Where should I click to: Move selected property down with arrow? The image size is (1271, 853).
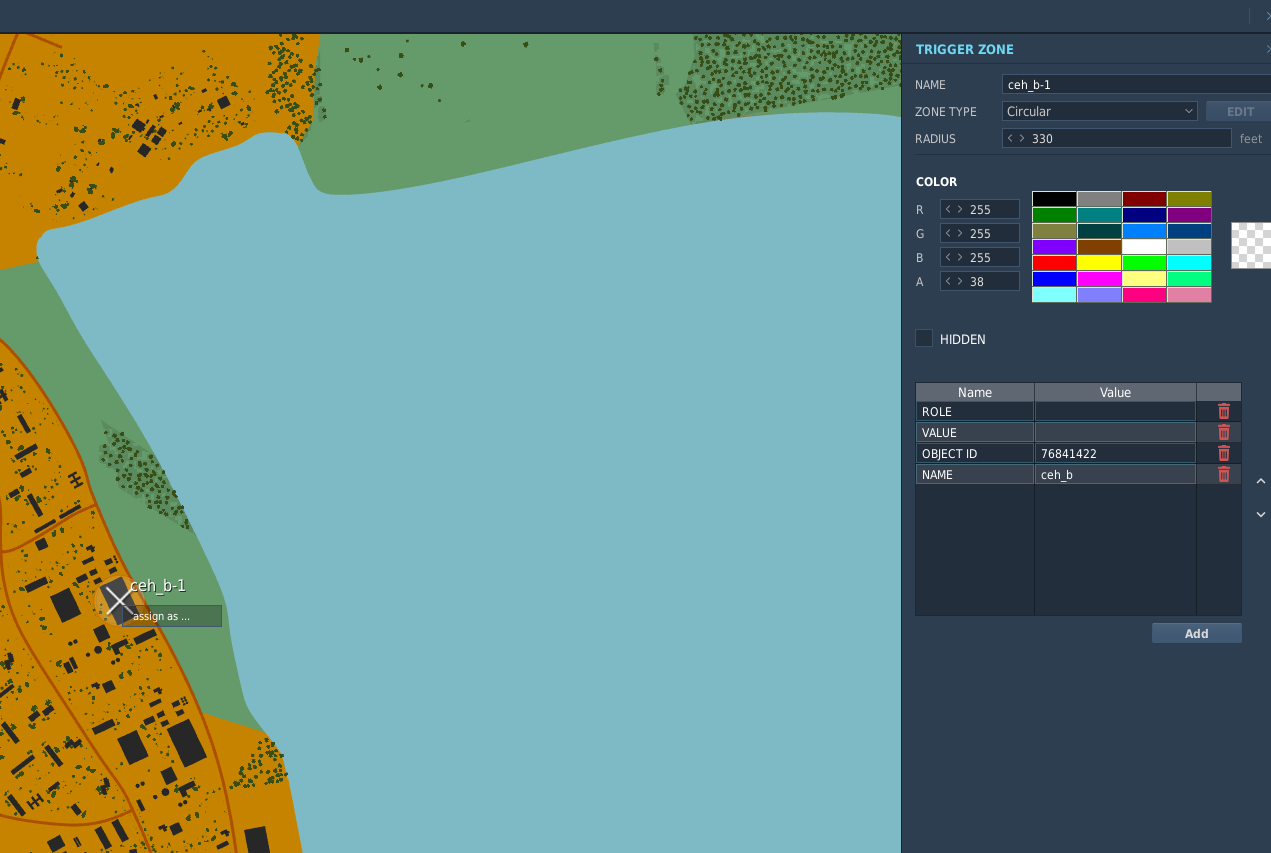coord(1260,514)
